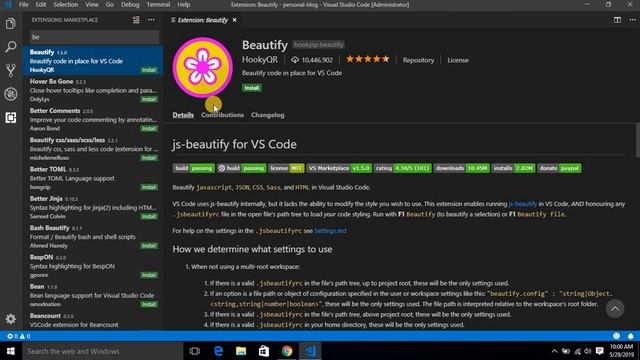This screenshot has height=360, width=640.
Task: Install the Better Jinja extension
Action: [x=149, y=216]
